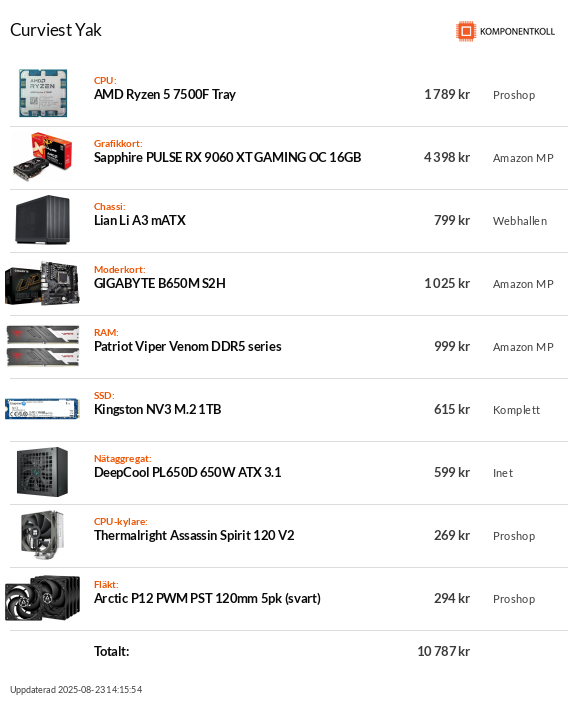Click the Kingston NV3 SSD image
Image resolution: width=577 pixels, height=703 pixels.
(42, 409)
